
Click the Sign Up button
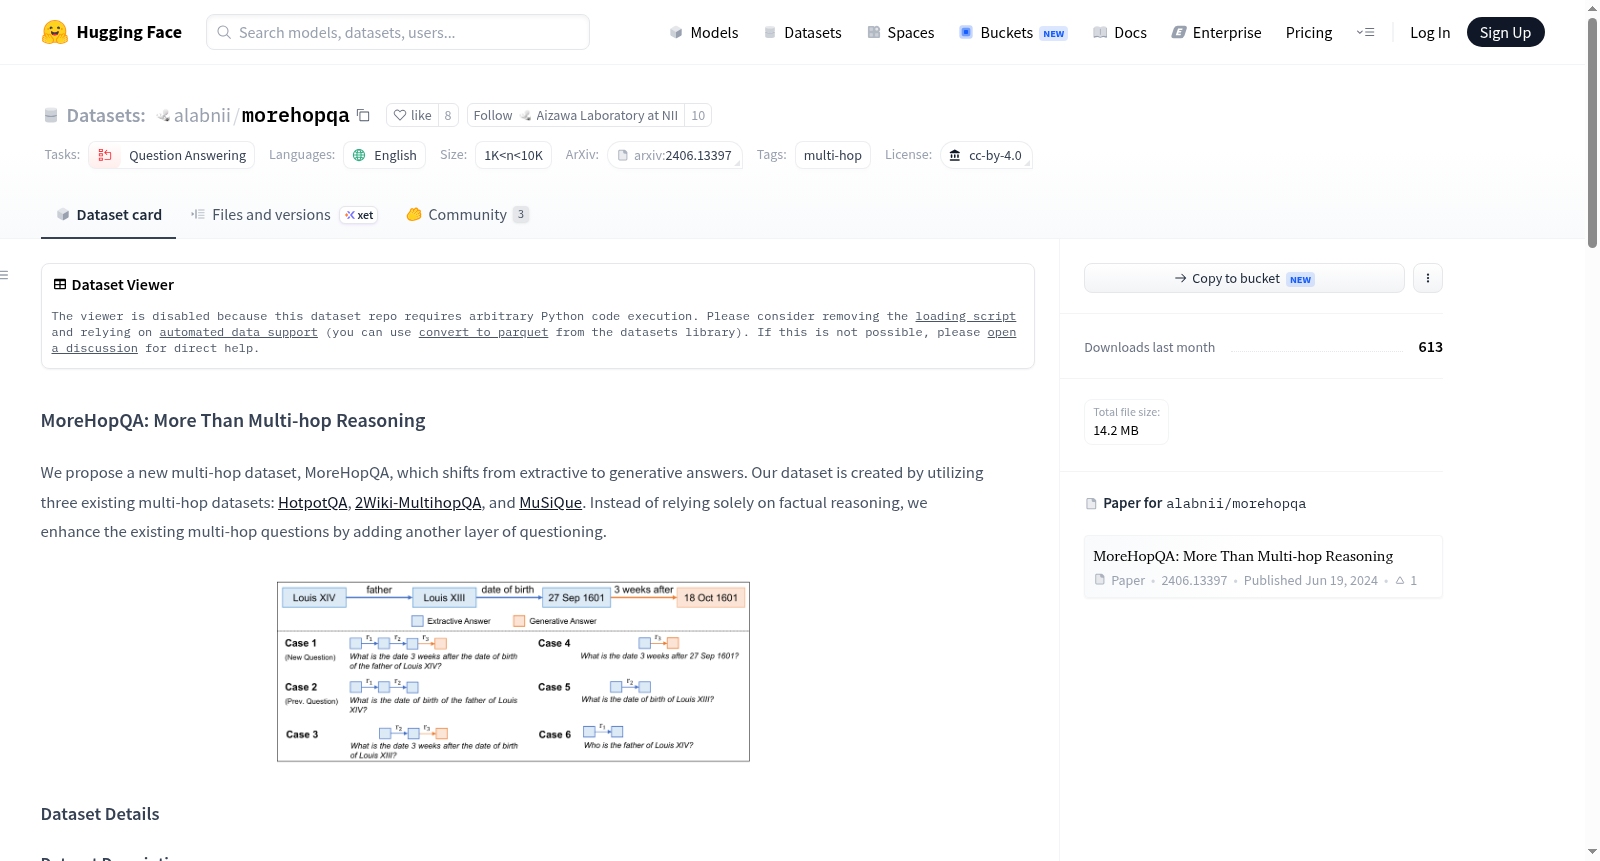pos(1505,32)
